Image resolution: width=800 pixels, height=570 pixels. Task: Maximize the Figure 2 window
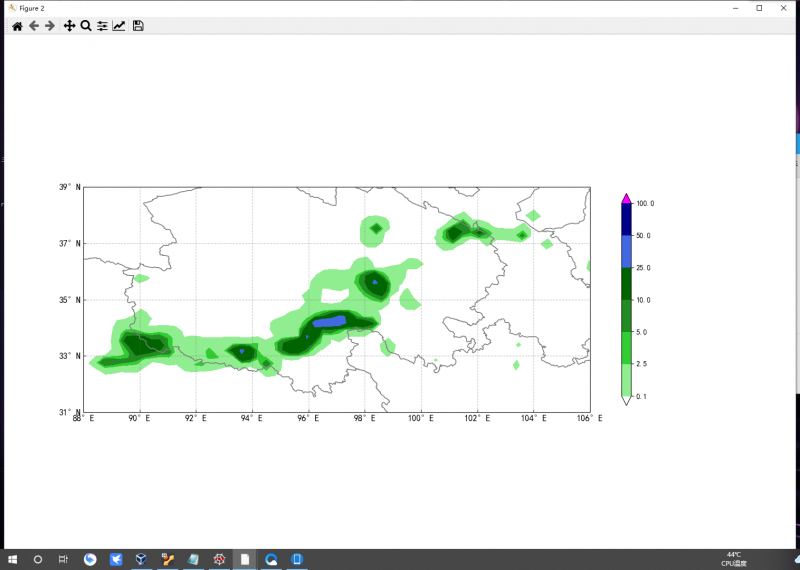[759, 8]
